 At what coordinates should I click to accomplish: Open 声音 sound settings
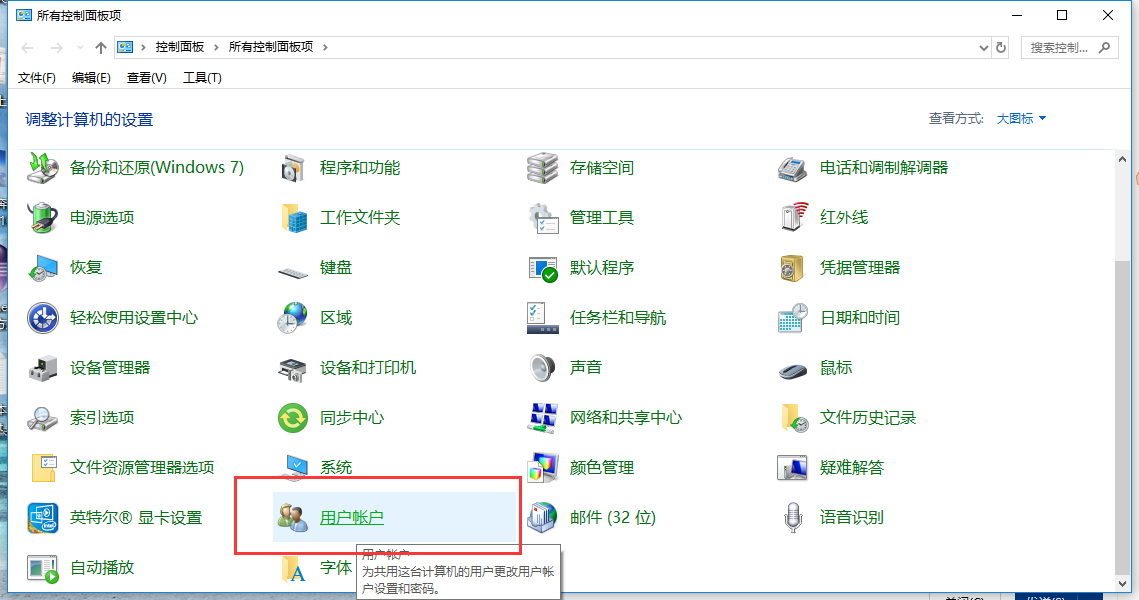tap(584, 367)
